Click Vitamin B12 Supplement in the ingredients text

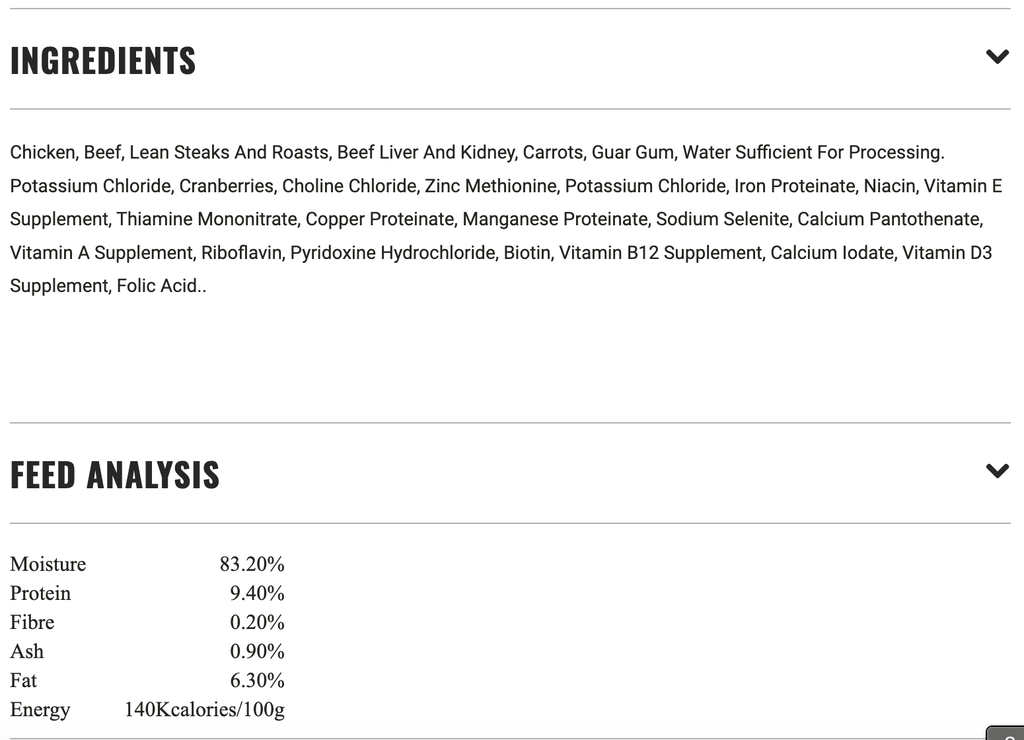tap(660, 252)
